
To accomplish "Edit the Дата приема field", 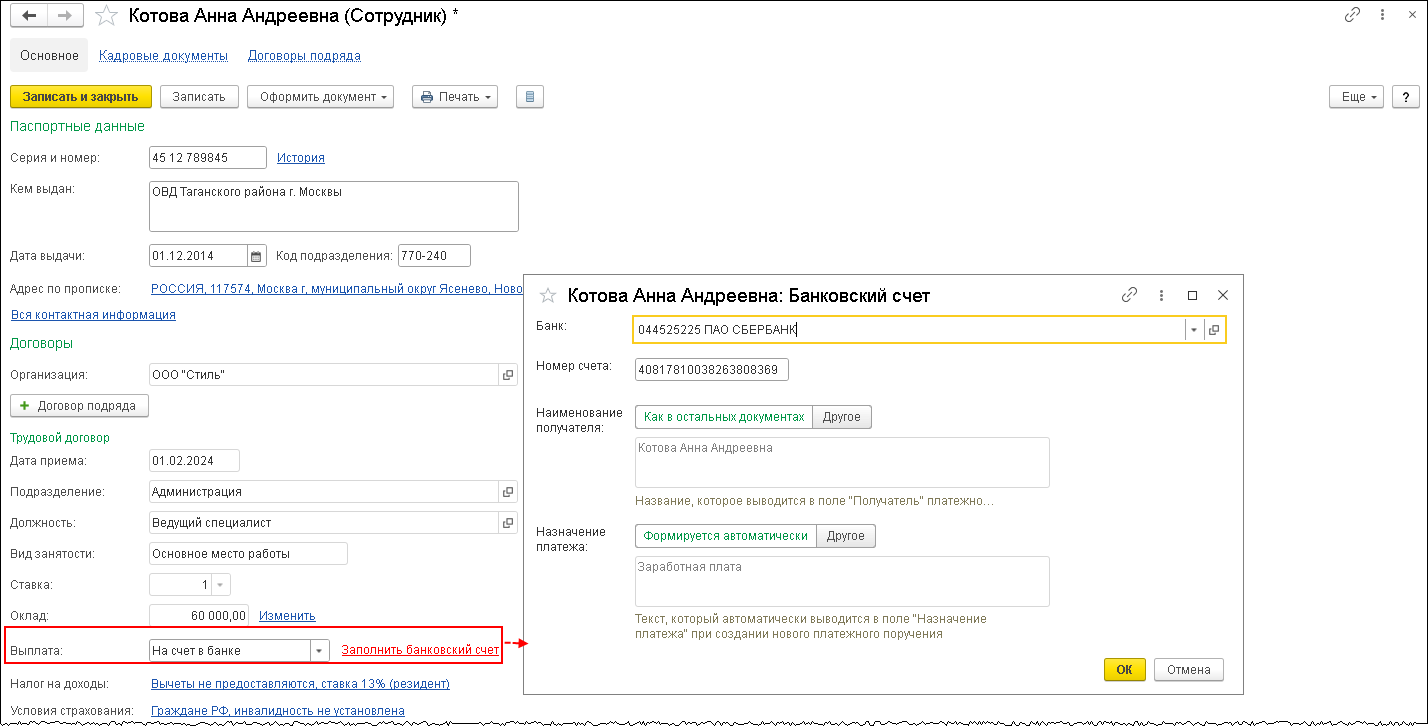I will click(x=194, y=461).
